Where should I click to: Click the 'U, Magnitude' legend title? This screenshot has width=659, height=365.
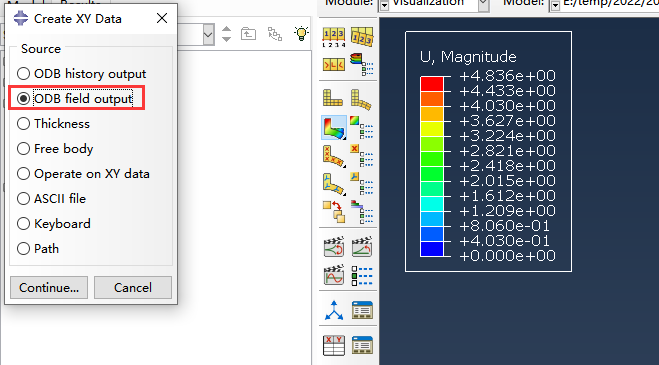pos(468,57)
